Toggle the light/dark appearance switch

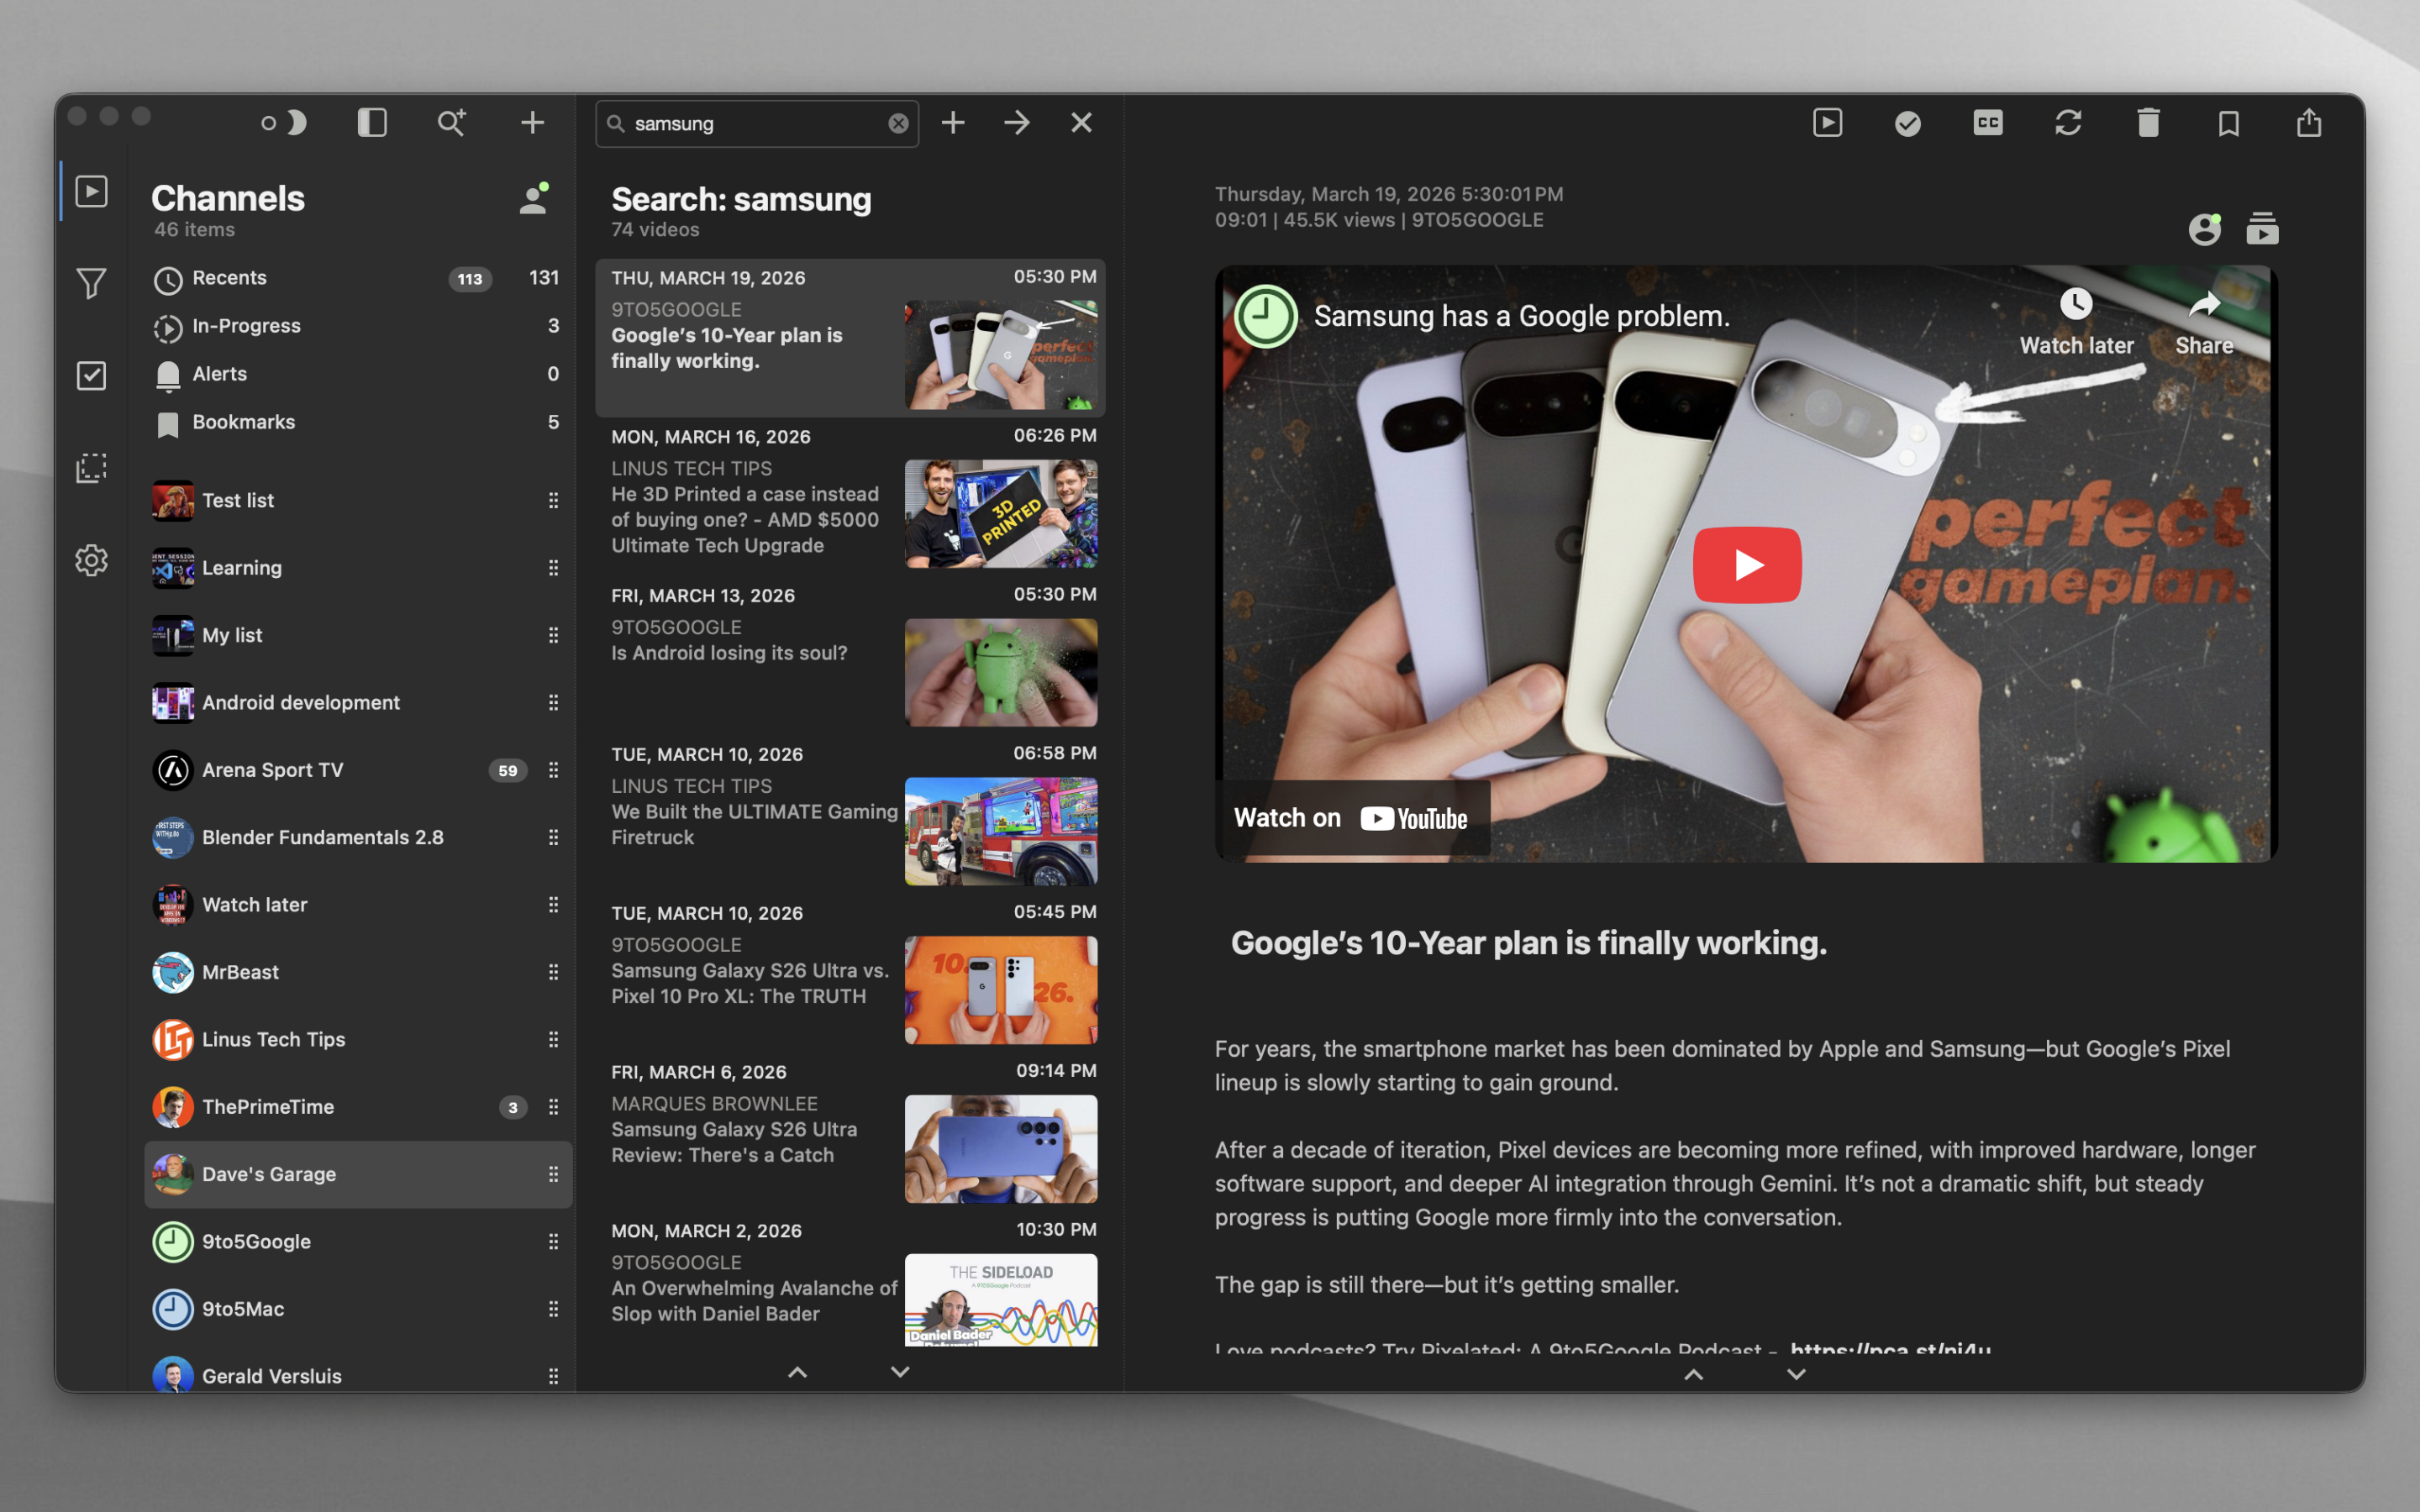click(284, 123)
